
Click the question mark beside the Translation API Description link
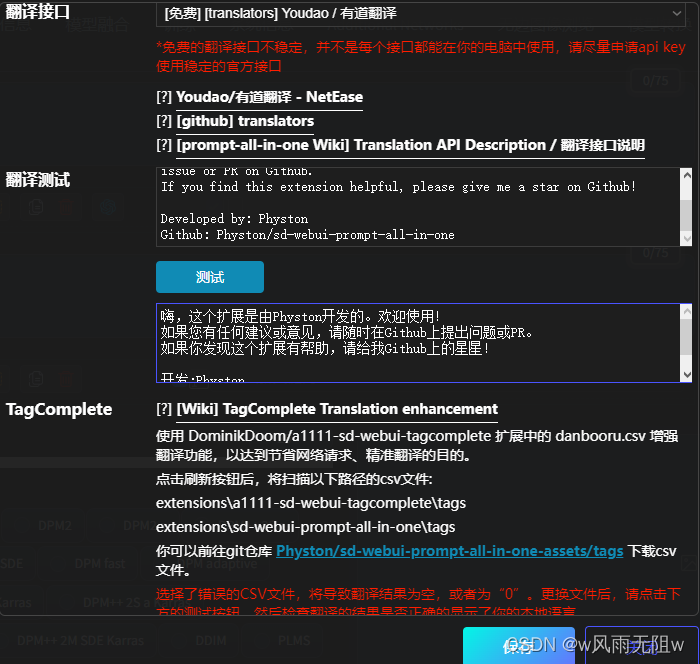(164, 145)
